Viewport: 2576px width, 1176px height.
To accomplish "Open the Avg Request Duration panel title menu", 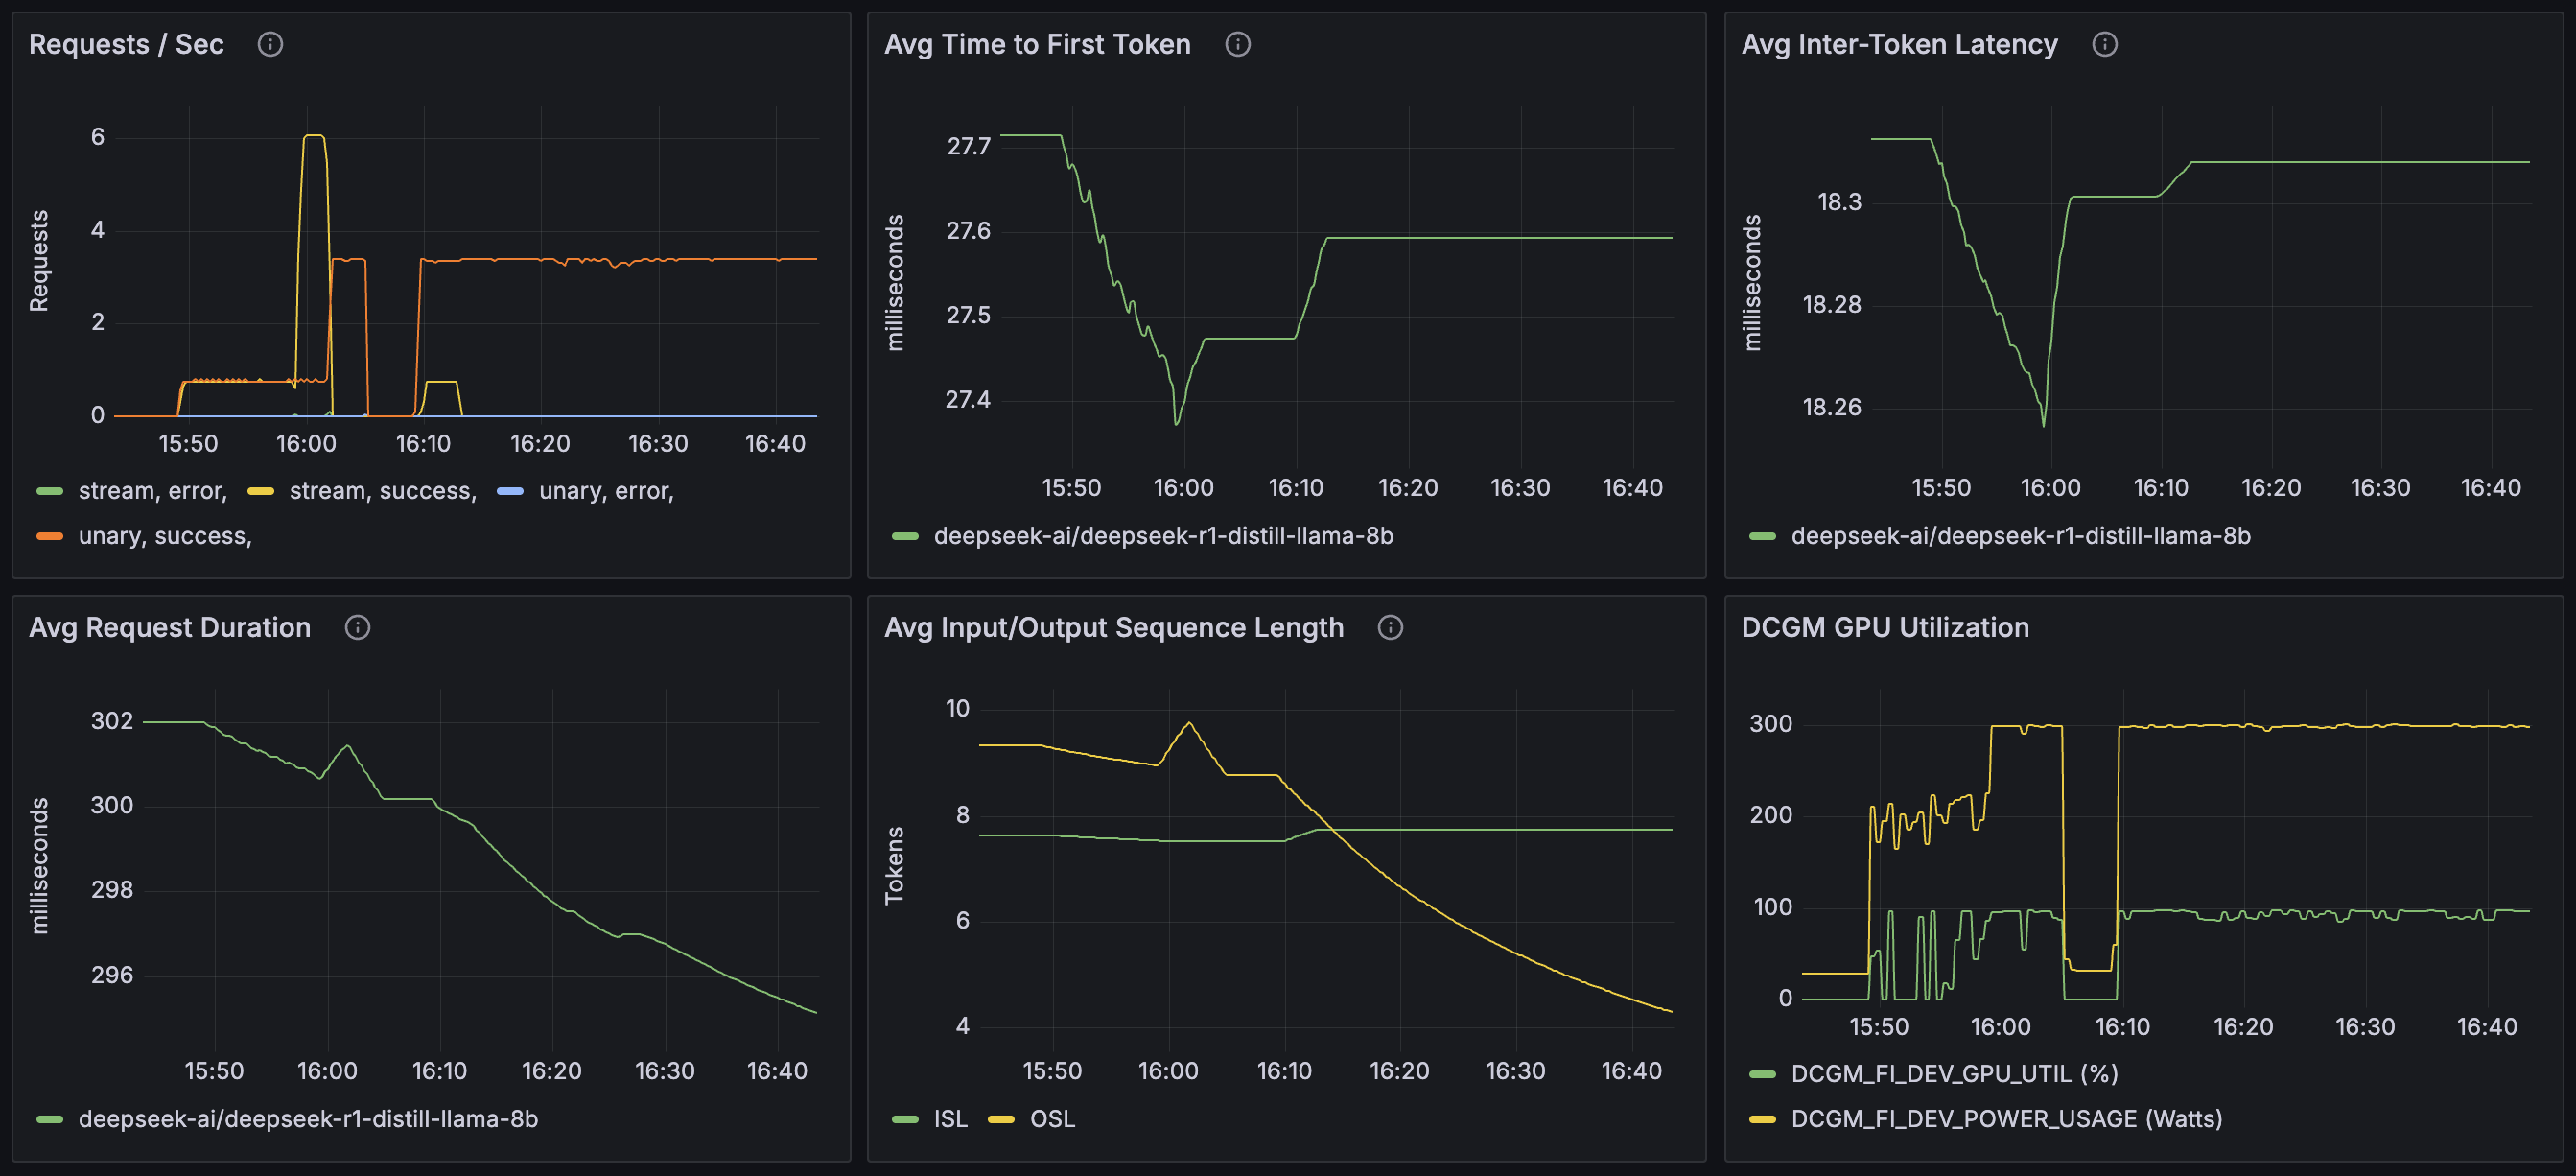I will tap(169, 628).
